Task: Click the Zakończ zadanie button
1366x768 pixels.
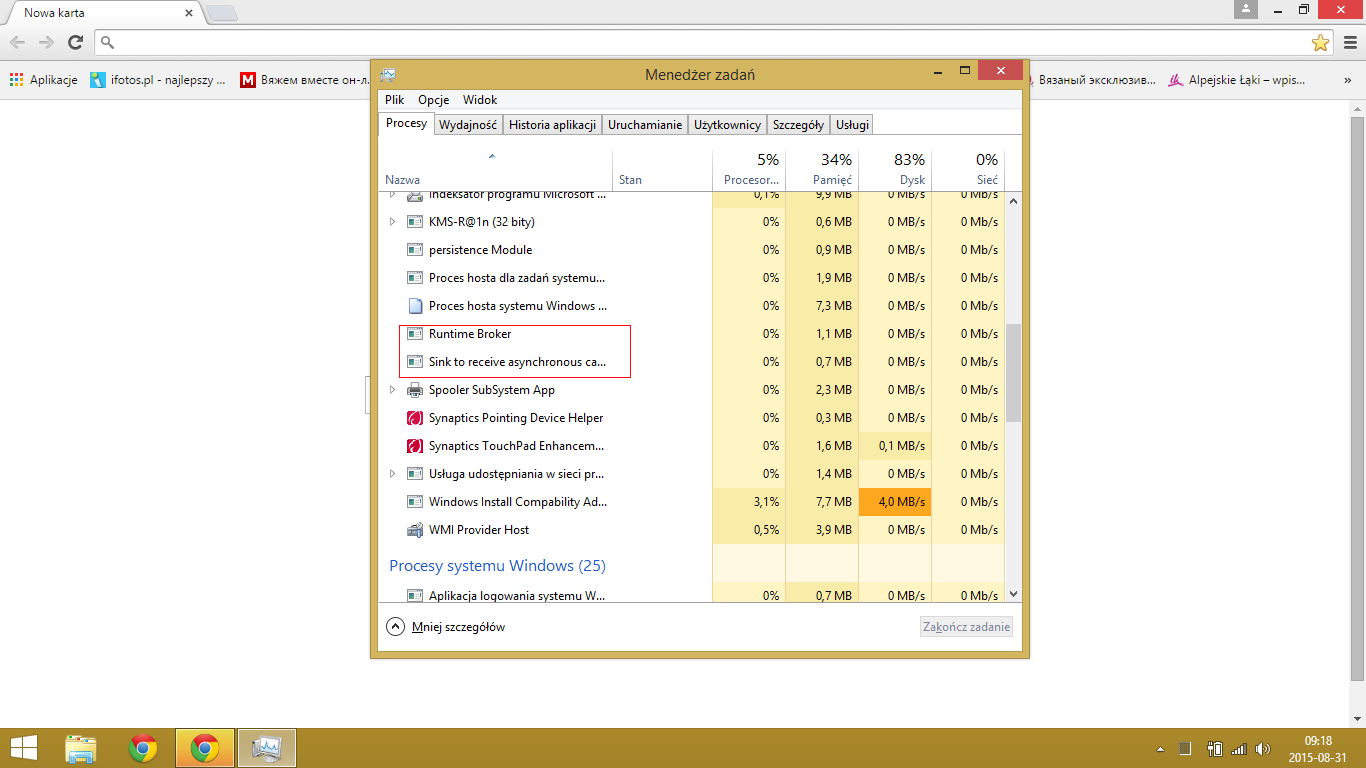Action: click(x=967, y=627)
